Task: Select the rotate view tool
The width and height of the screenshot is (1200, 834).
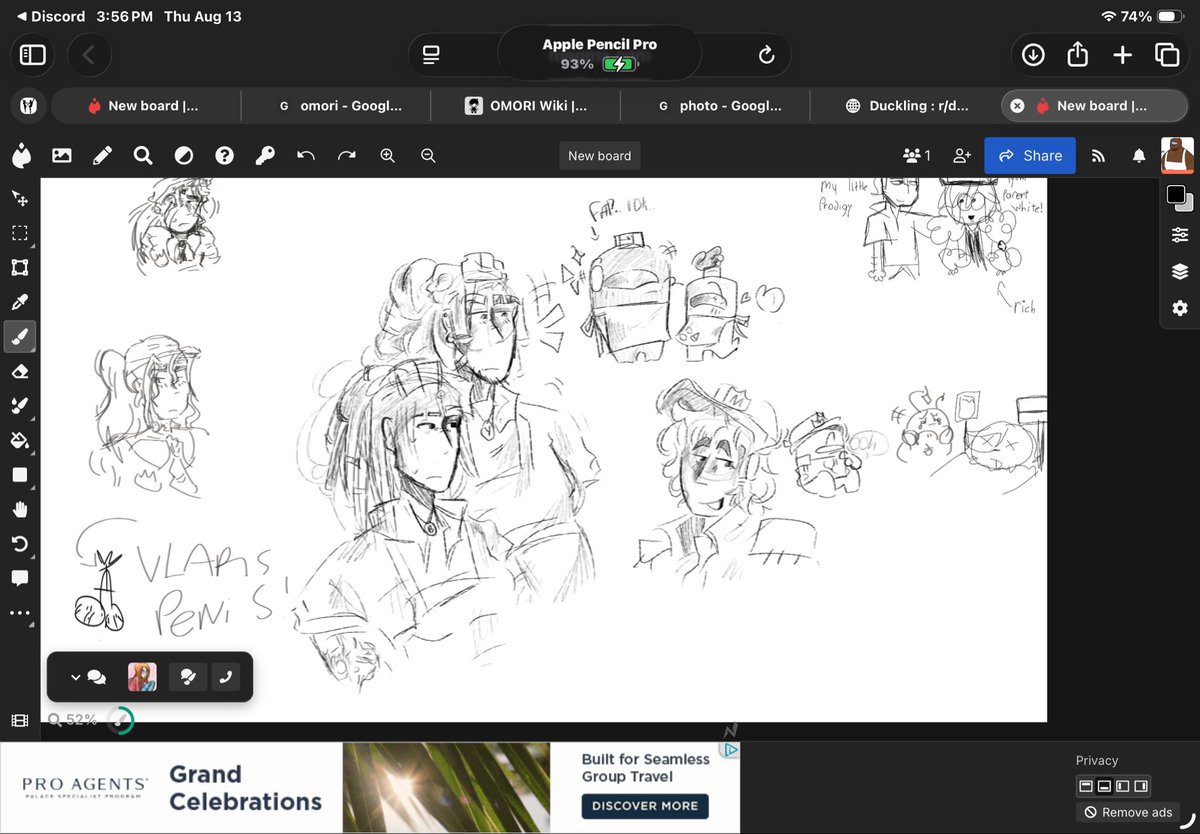Action: coord(19,544)
